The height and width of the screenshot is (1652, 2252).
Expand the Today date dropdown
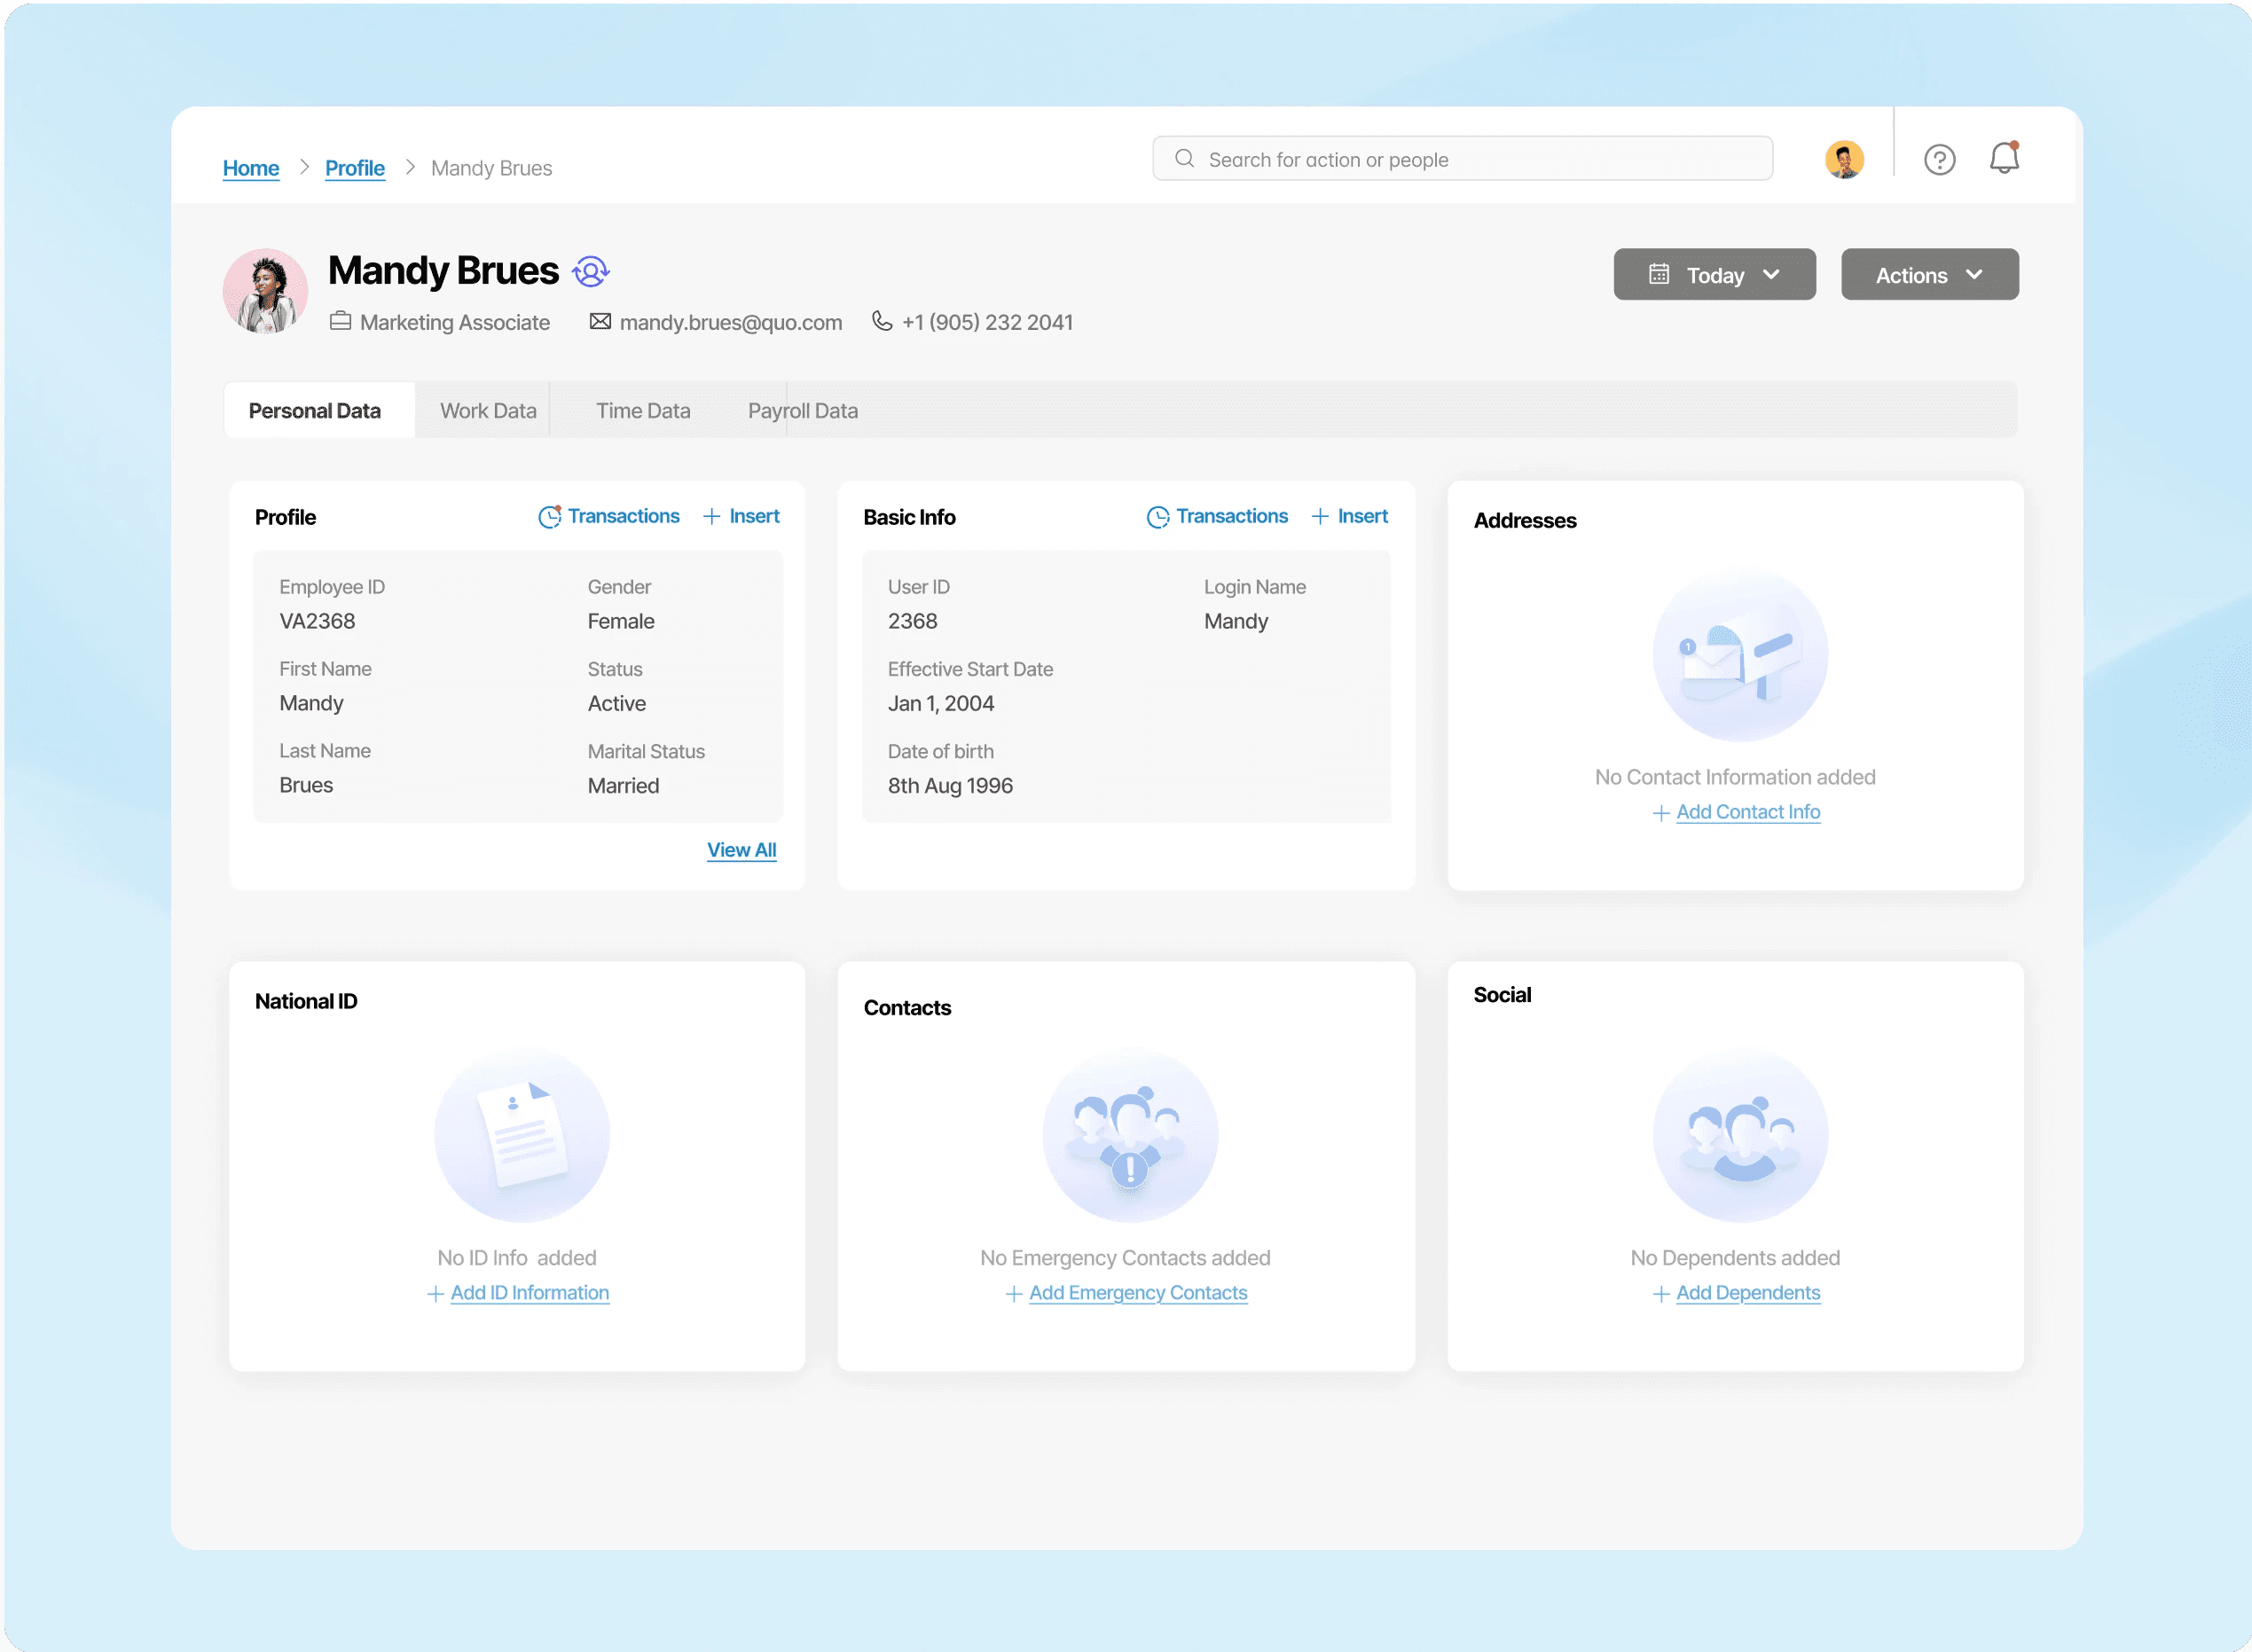(1714, 274)
